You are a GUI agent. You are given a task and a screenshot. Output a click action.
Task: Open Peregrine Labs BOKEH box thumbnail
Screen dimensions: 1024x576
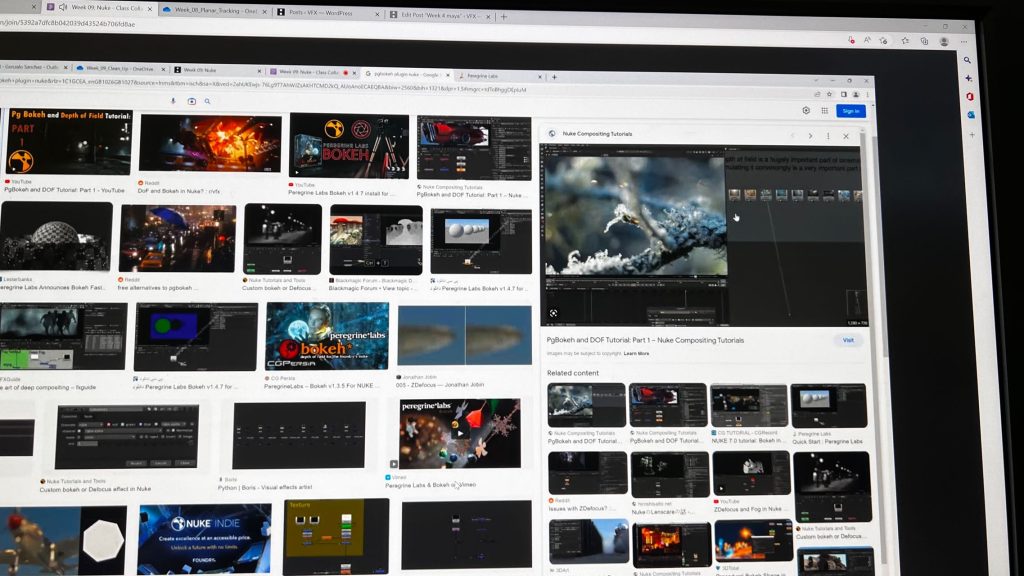coord(349,146)
